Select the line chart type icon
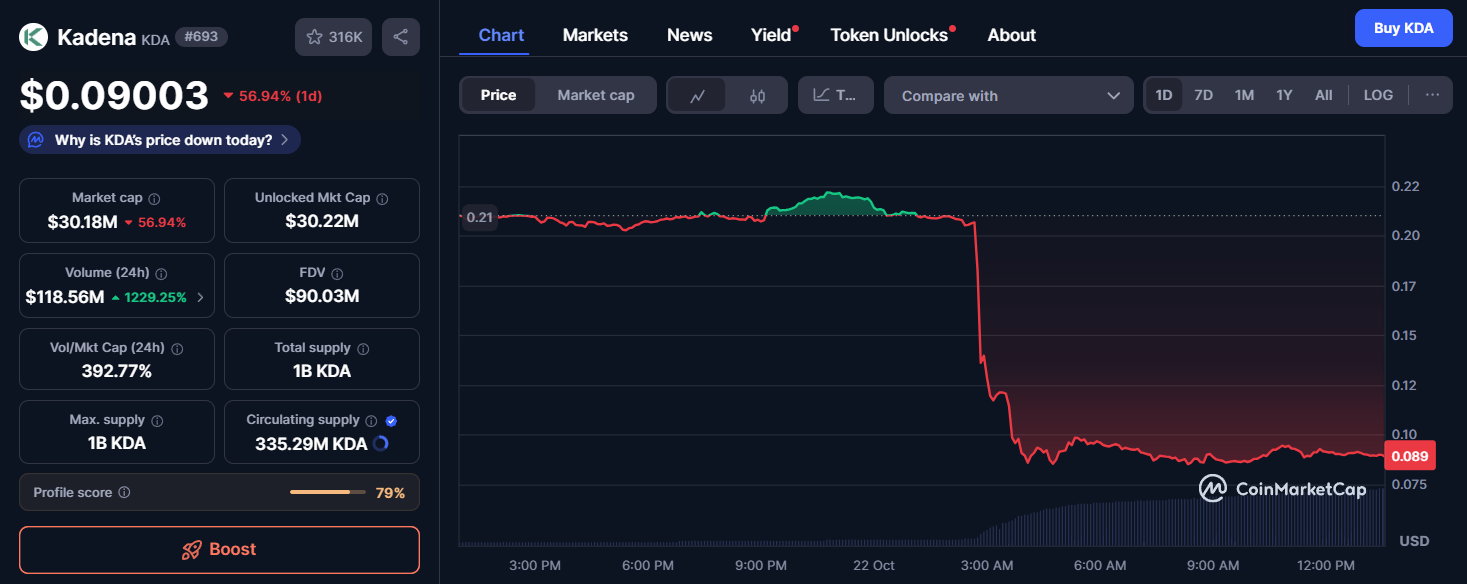The height and width of the screenshot is (584, 1467). [698, 96]
